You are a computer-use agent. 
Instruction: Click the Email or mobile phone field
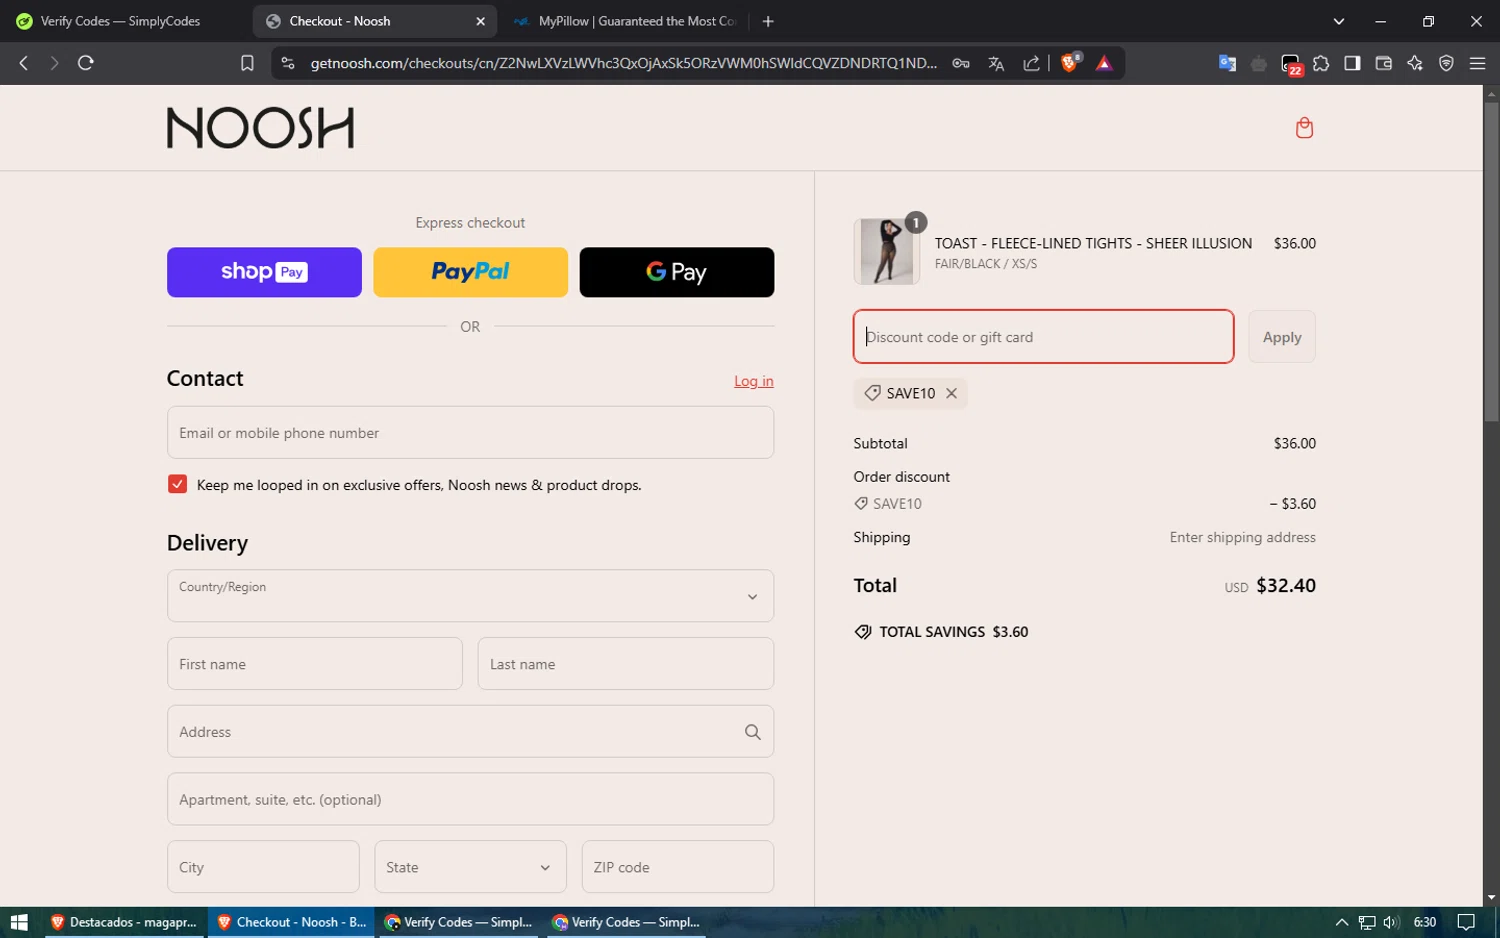pyautogui.click(x=470, y=433)
